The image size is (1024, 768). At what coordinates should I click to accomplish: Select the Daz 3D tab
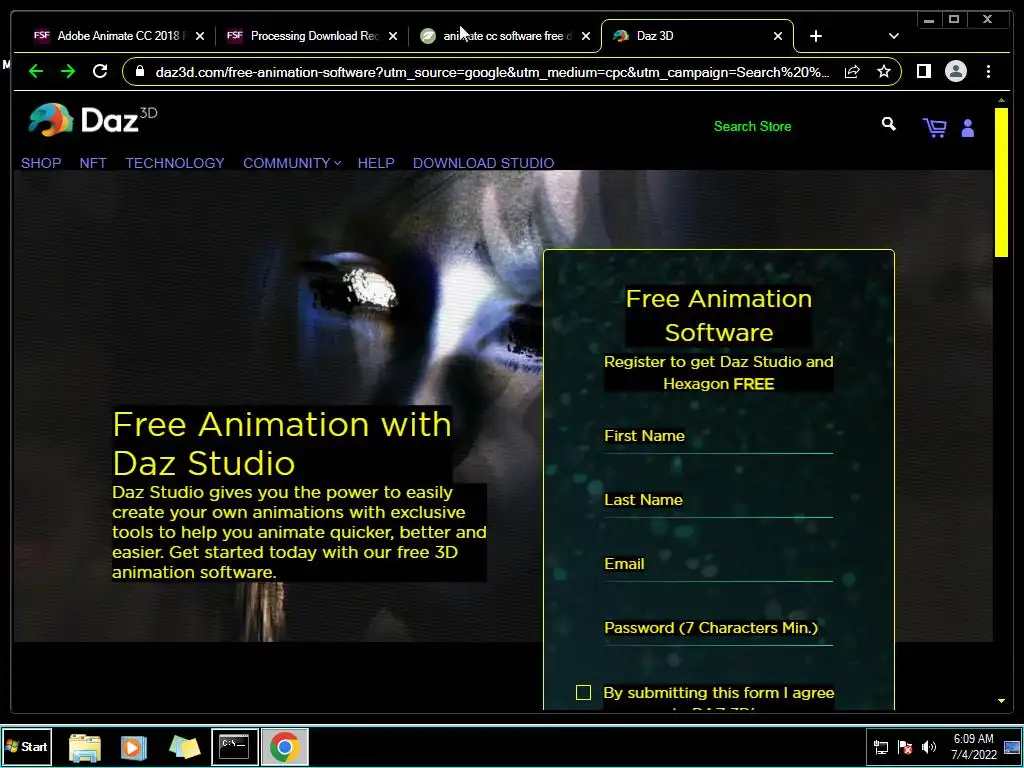[x=696, y=36]
